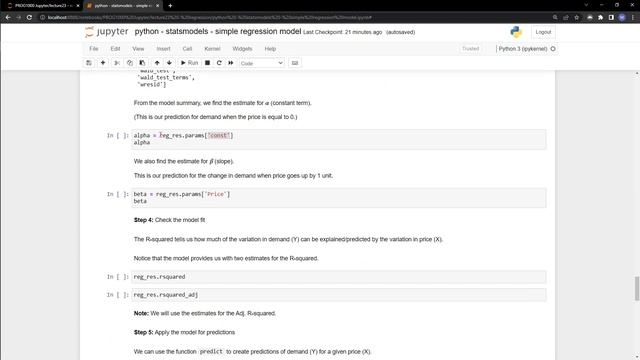The image size is (640, 360).
Task: Share this page icon in address bar
Action: 566,18
